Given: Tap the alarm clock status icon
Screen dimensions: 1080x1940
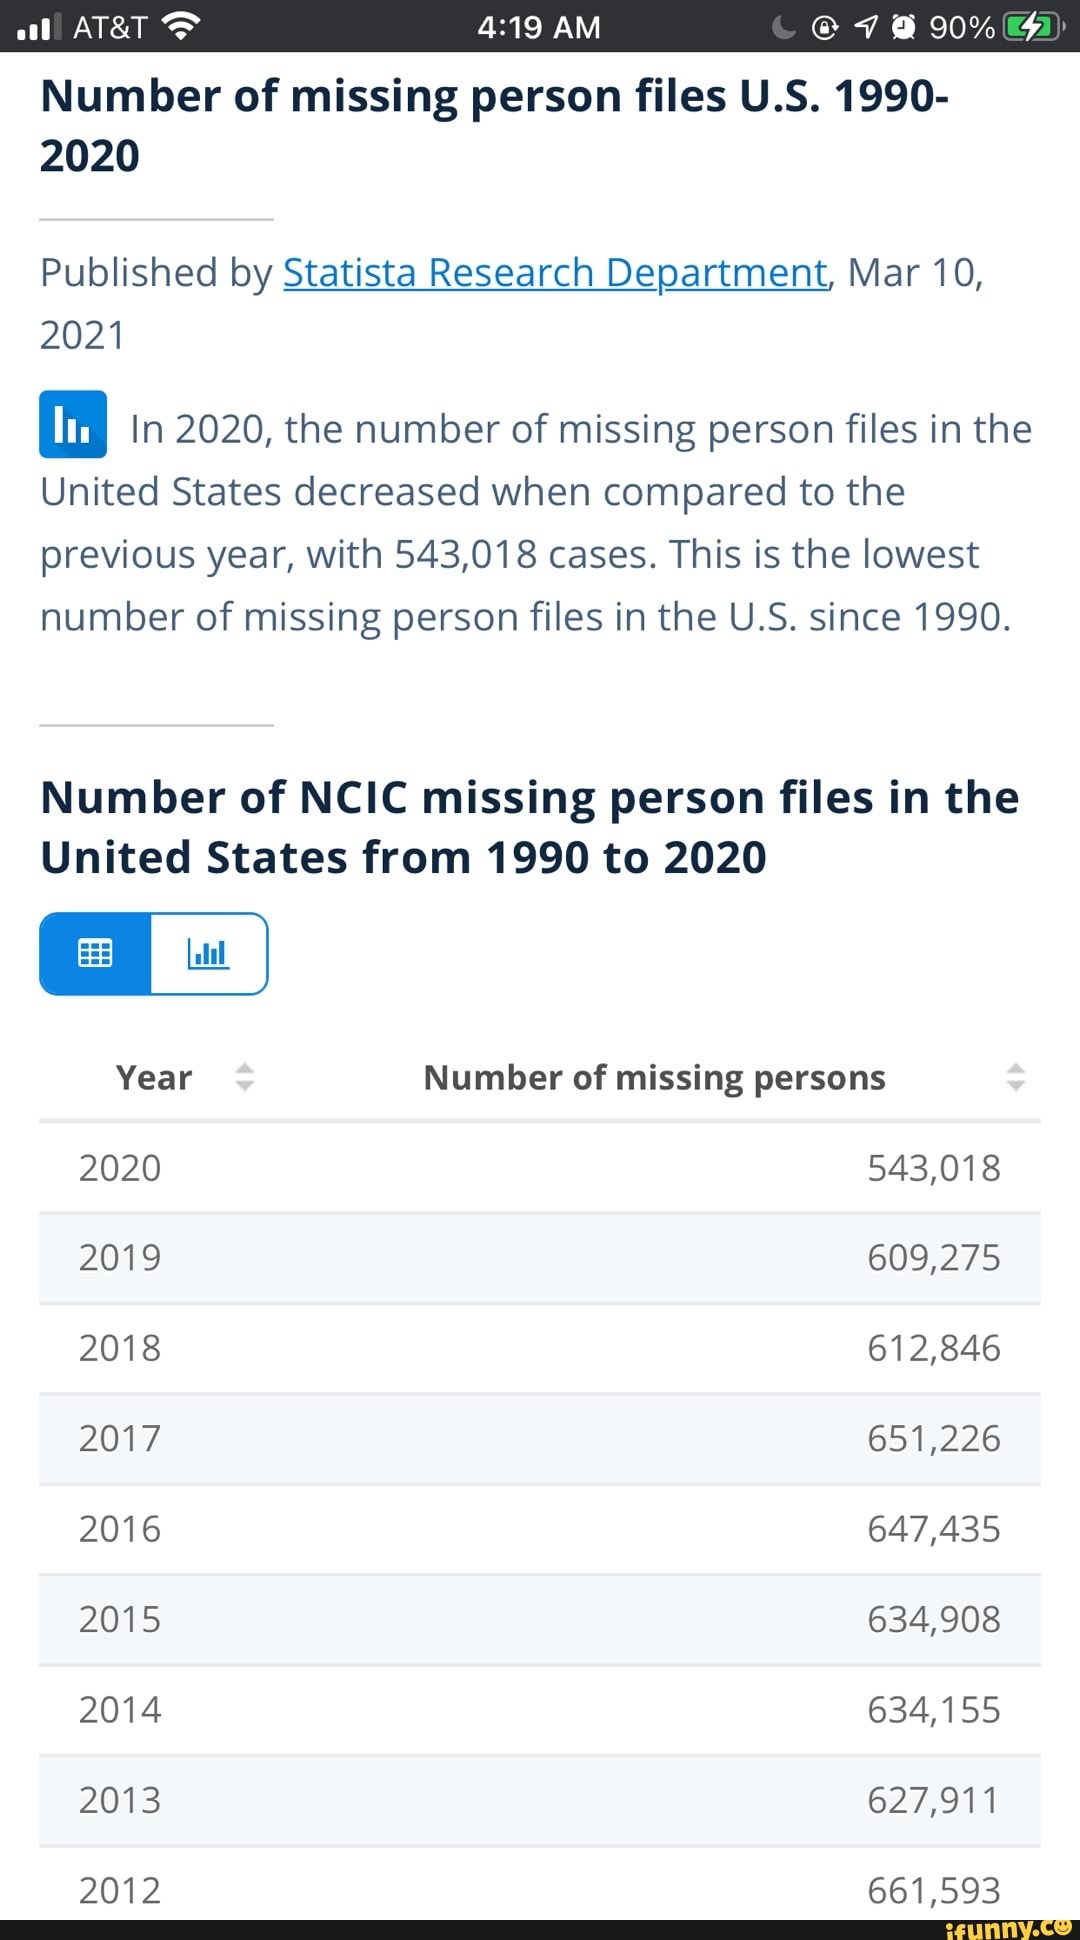Looking at the screenshot, I should (x=904, y=27).
